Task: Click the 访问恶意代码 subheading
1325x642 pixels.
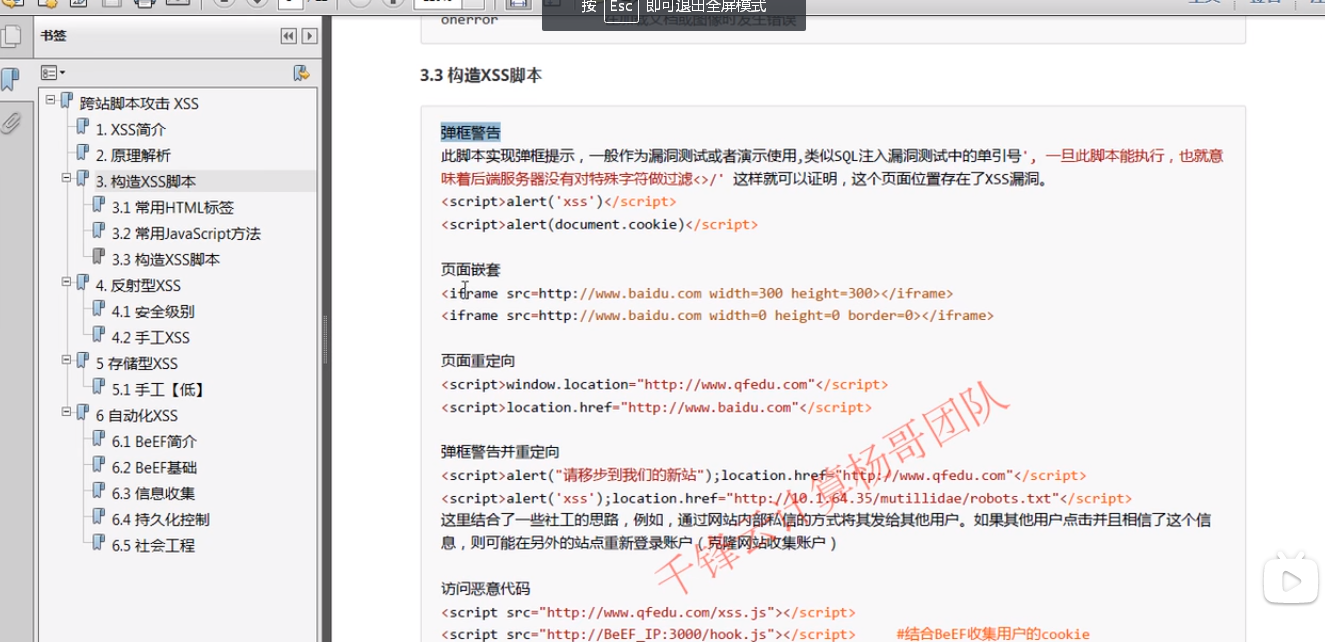Action: (x=485, y=589)
